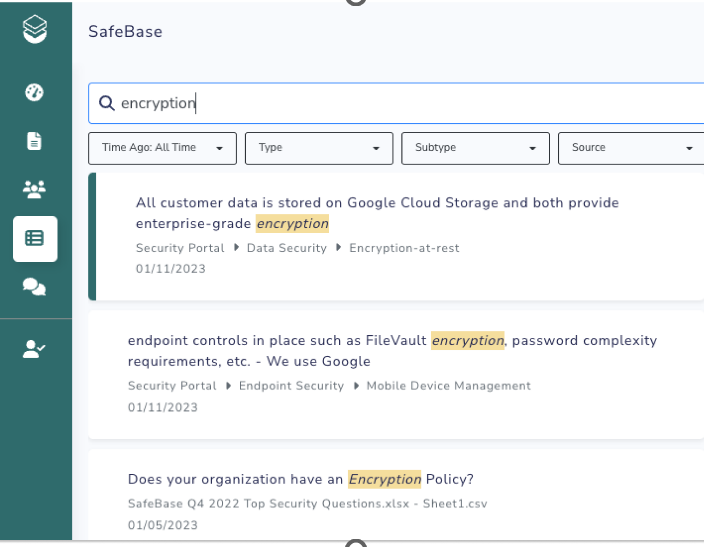Open the FileVault endpoint controls result
Image resolution: width=704 pixels, height=547 pixels.
(392, 350)
